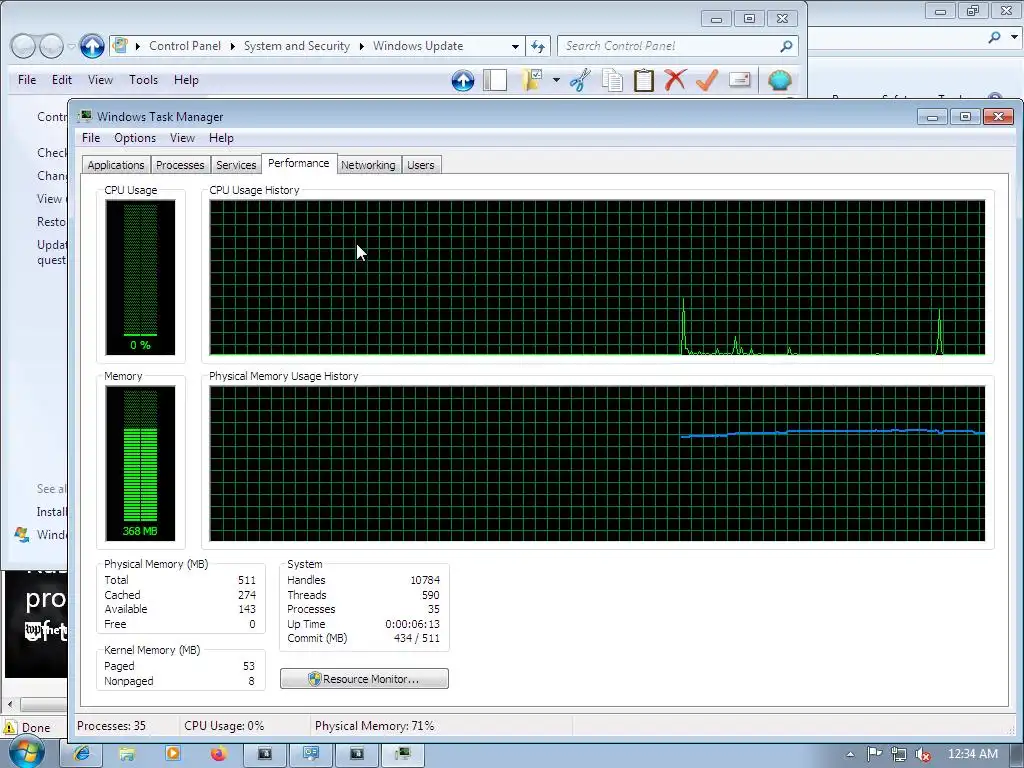
Task: Click the orange checkmark Properties icon
Action: 707,80
